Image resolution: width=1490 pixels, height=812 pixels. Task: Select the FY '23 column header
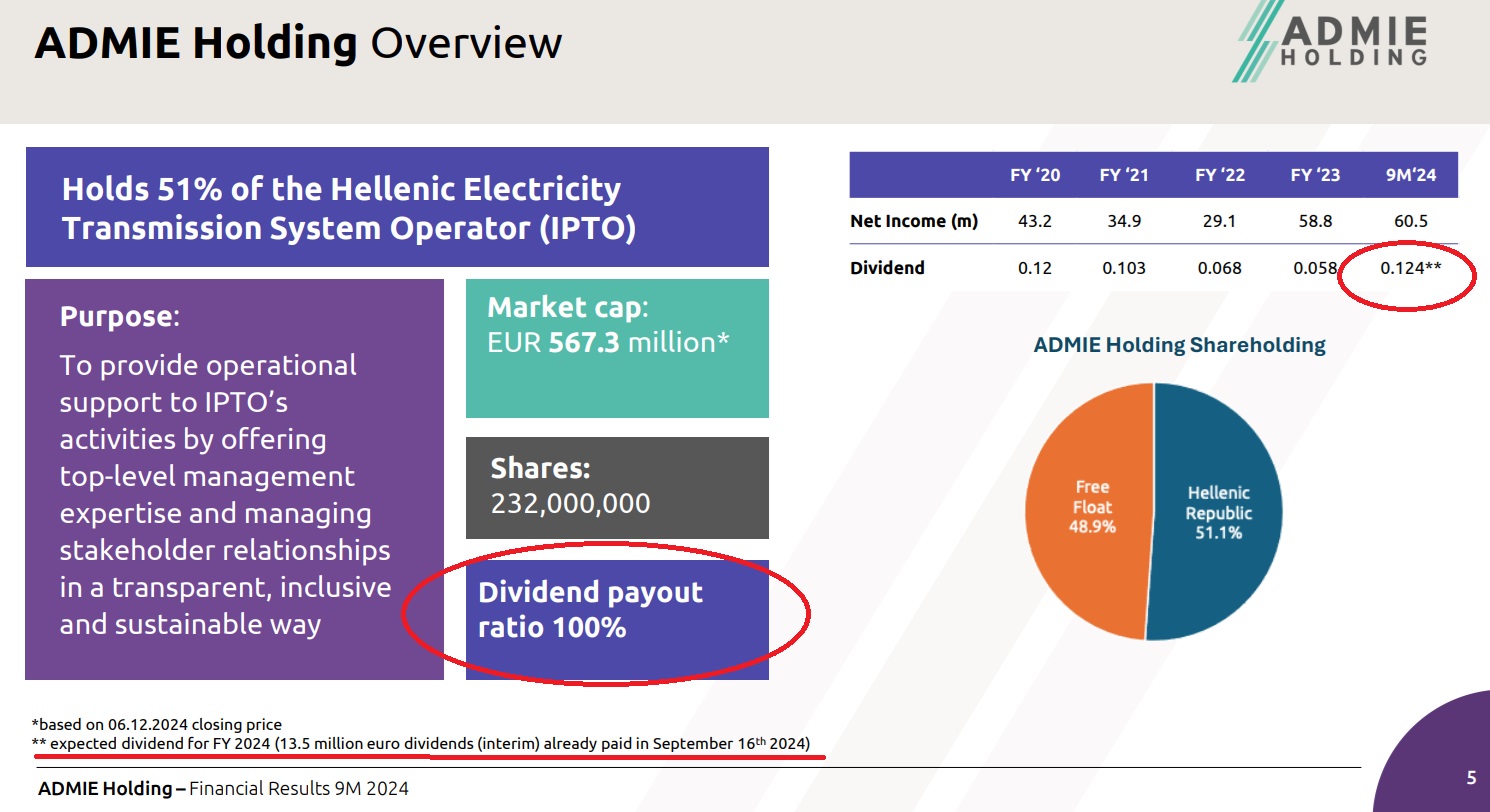[x=1315, y=175]
